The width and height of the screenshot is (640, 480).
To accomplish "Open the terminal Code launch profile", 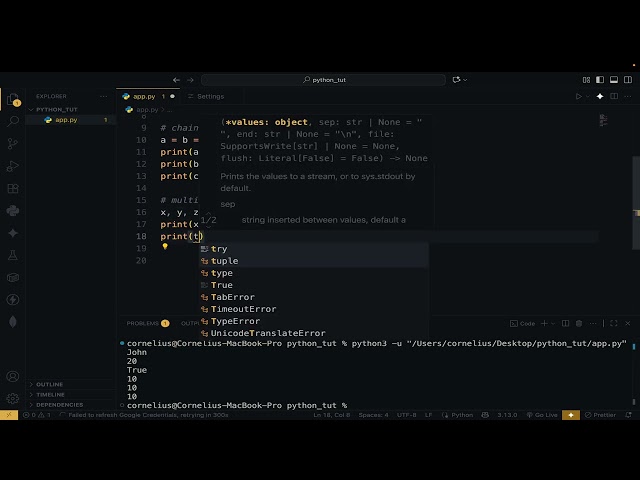I will (x=522, y=323).
